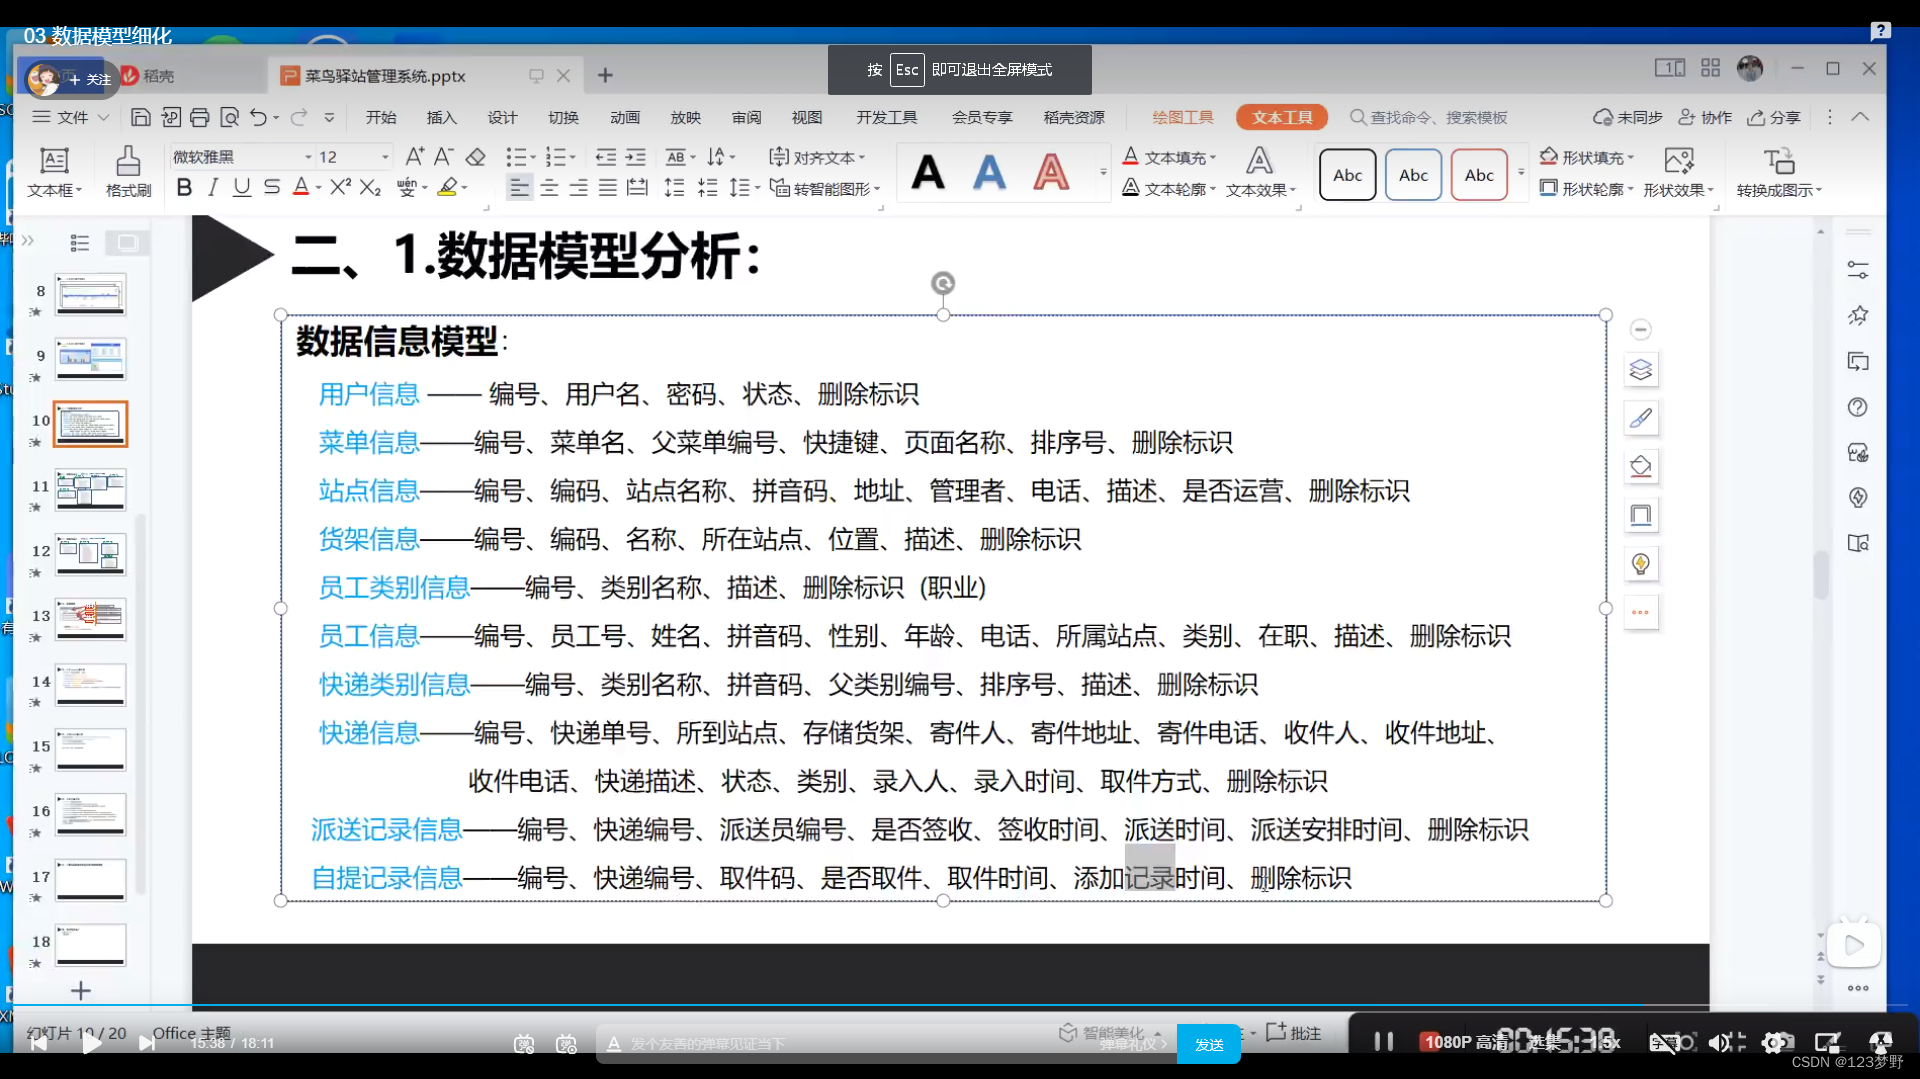
Task: Toggle italic formatting
Action: point(212,187)
